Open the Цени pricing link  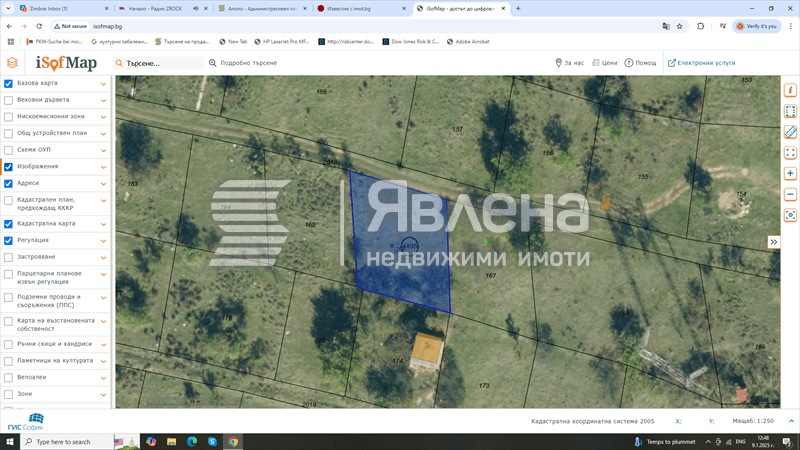[x=605, y=63]
